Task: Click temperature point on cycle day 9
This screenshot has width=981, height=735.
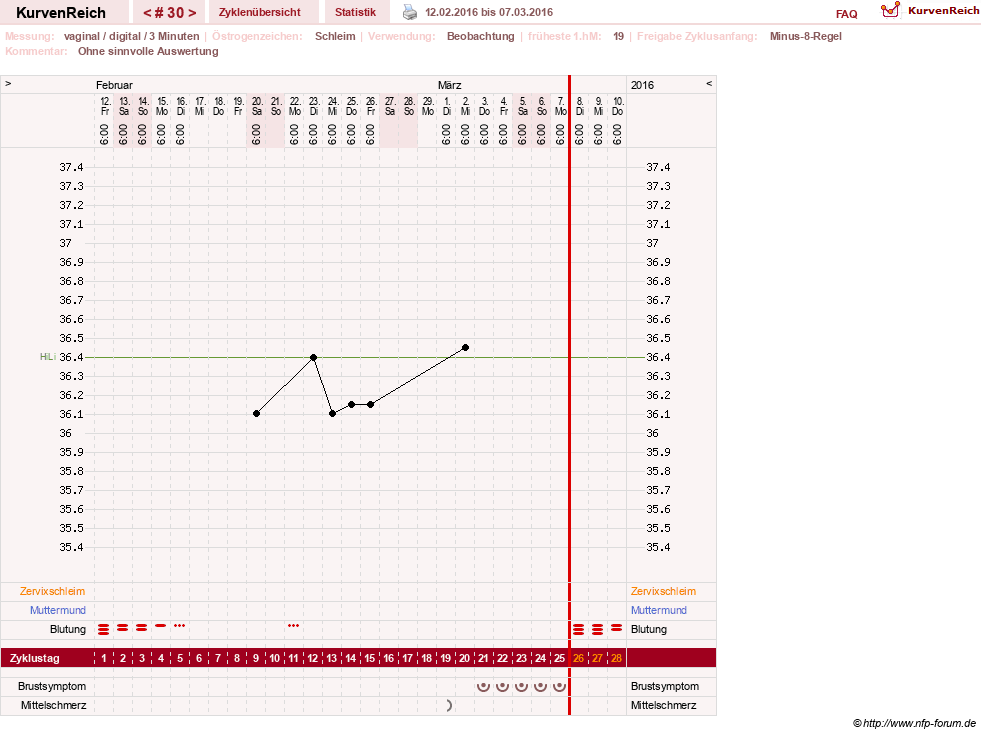Action: [257, 413]
